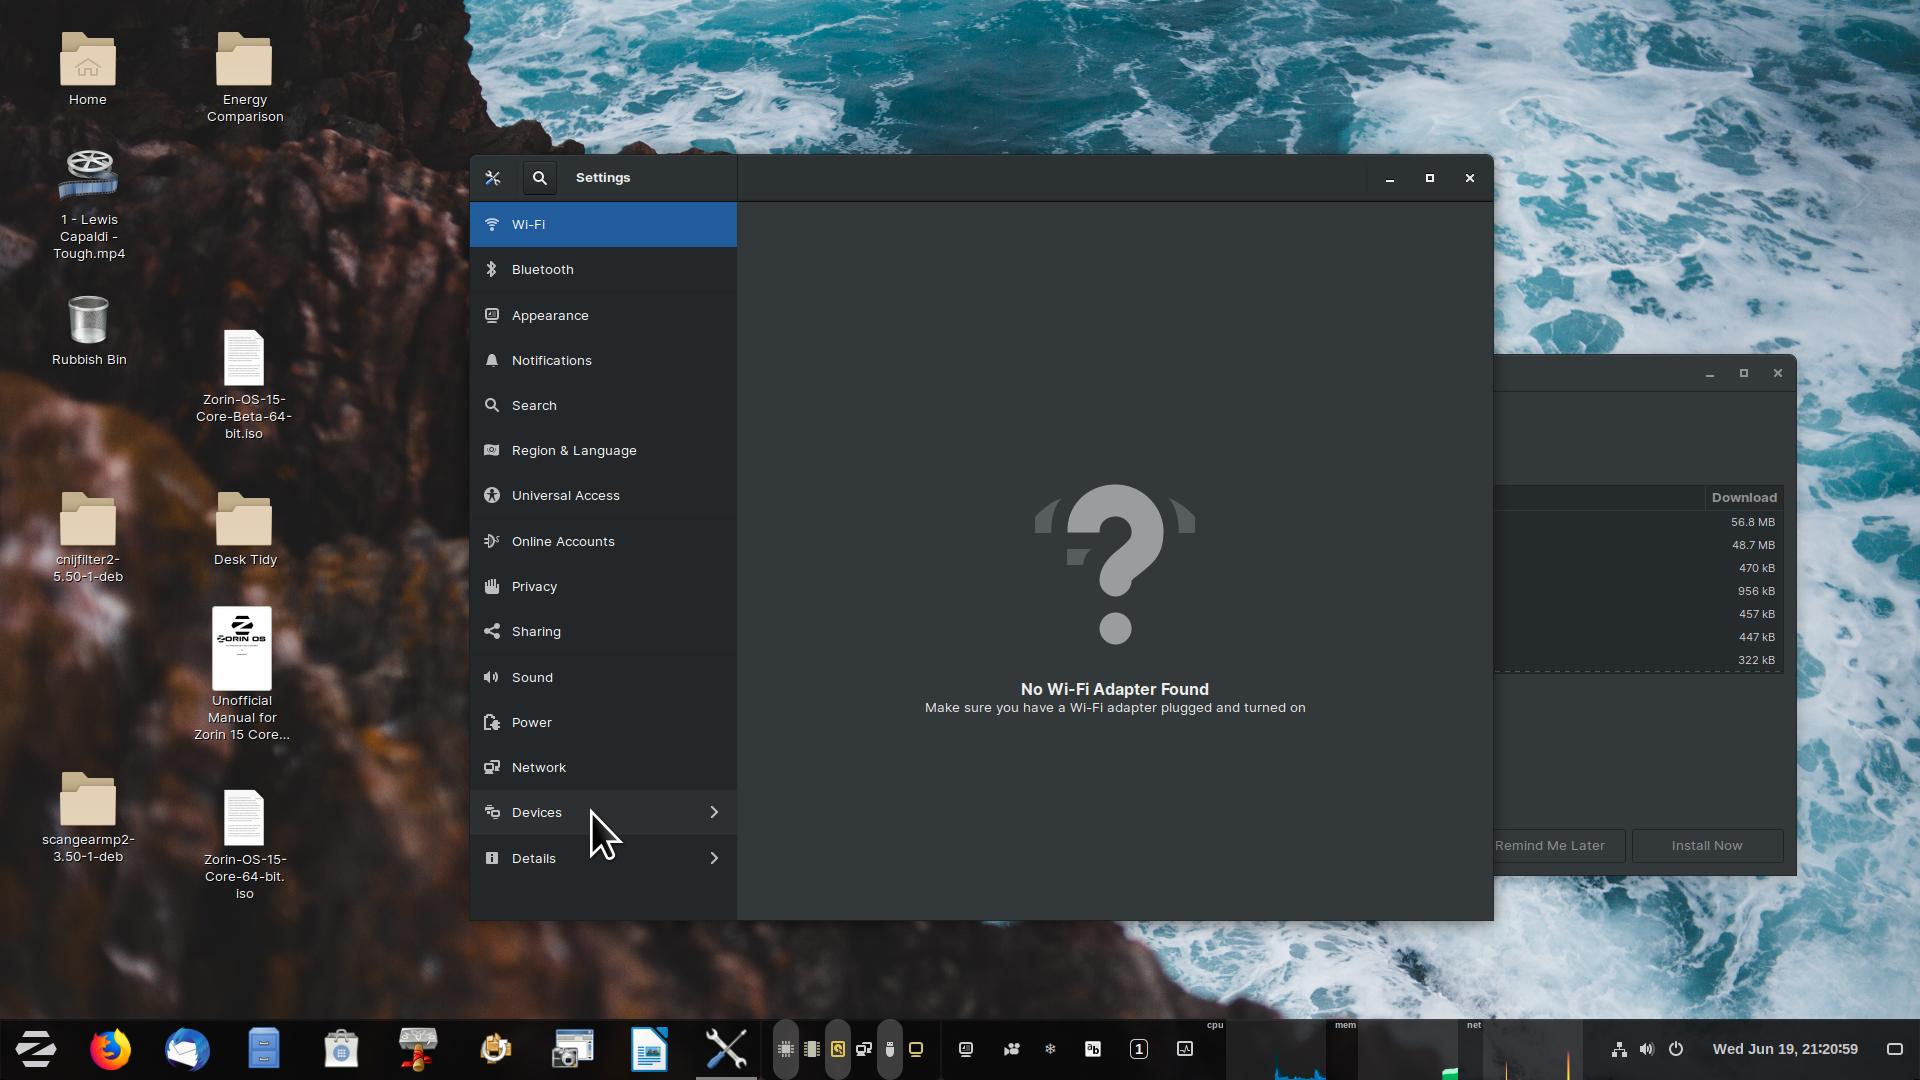Click the Install Now button
Image resolution: width=1920 pixels, height=1080 pixels.
pyautogui.click(x=1706, y=846)
